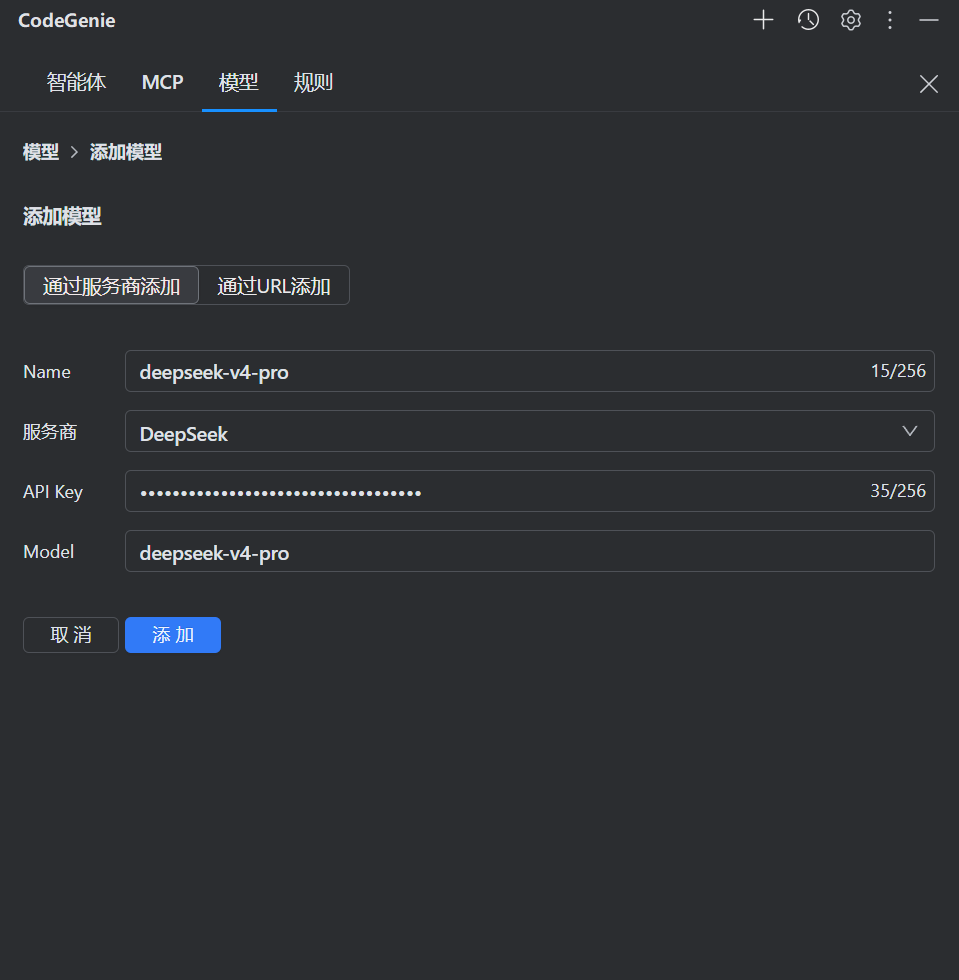Focus the Name input field
Viewport: 959px width, 980px height.
[x=530, y=371]
